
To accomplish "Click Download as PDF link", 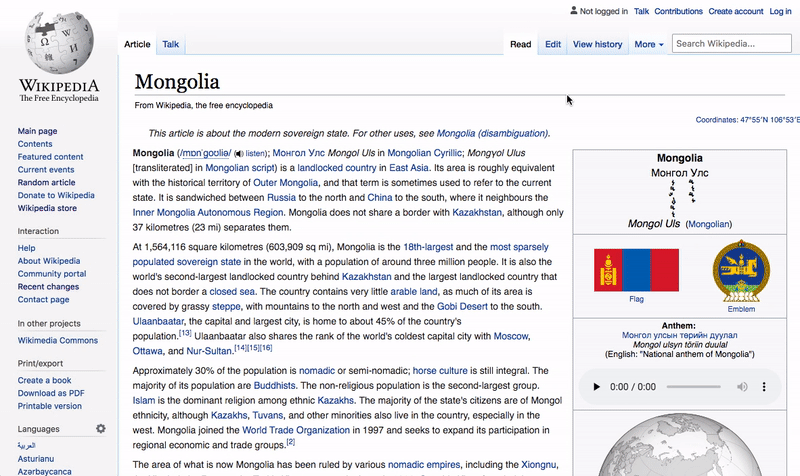I will (x=51, y=393).
